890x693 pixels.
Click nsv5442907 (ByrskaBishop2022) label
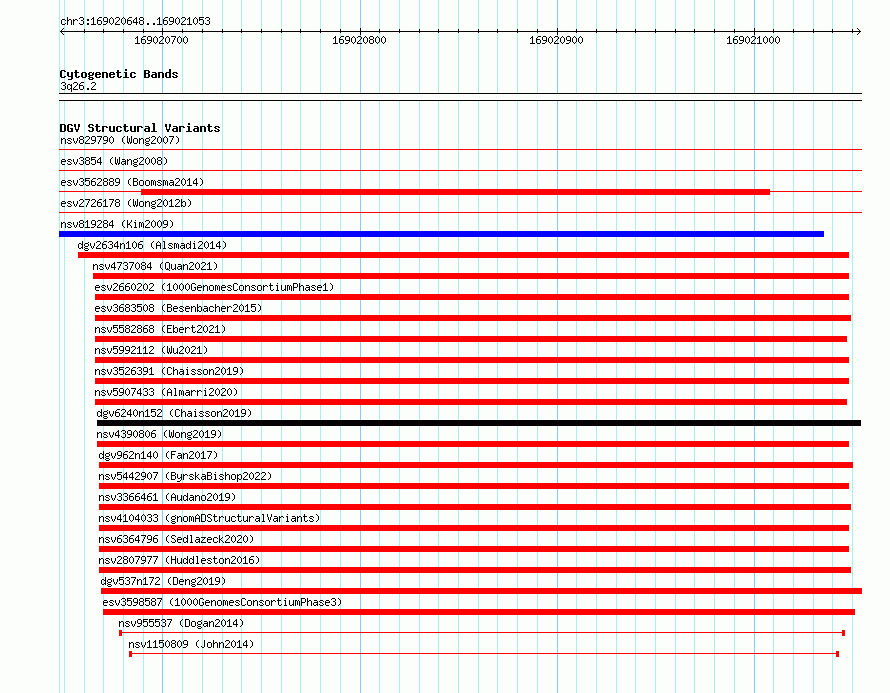click(x=185, y=476)
